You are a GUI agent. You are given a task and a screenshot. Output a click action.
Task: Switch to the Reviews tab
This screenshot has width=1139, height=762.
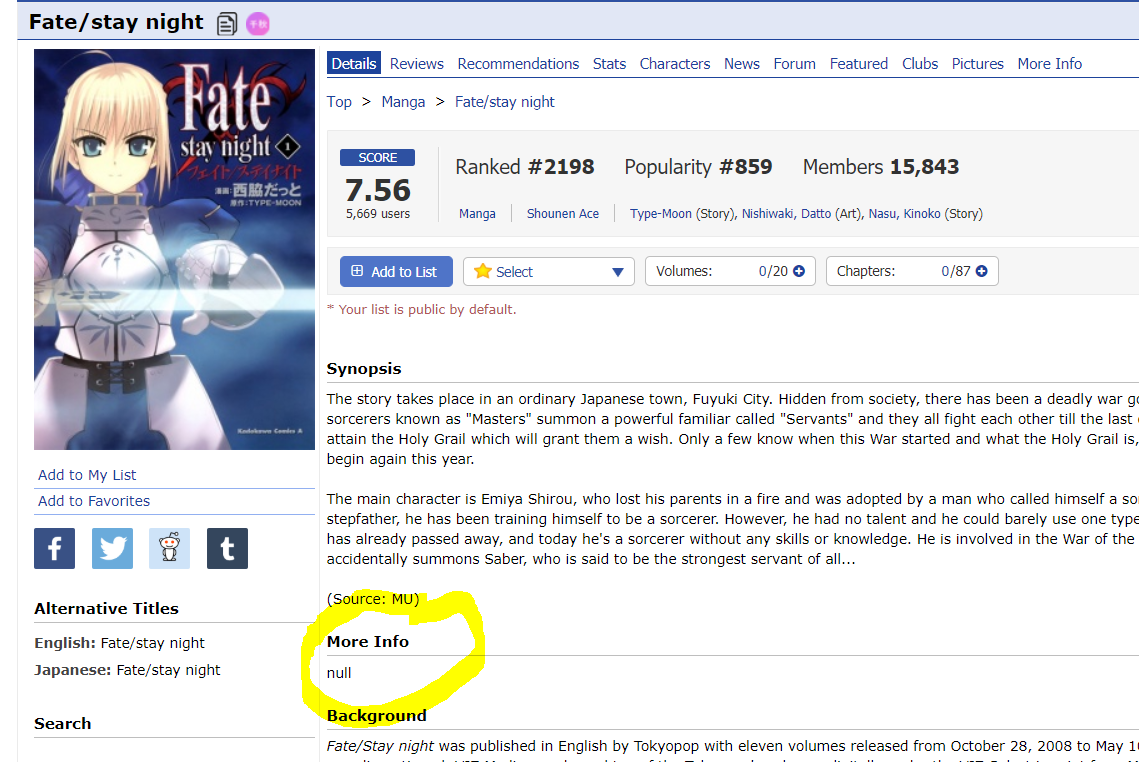(x=416, y=64)
